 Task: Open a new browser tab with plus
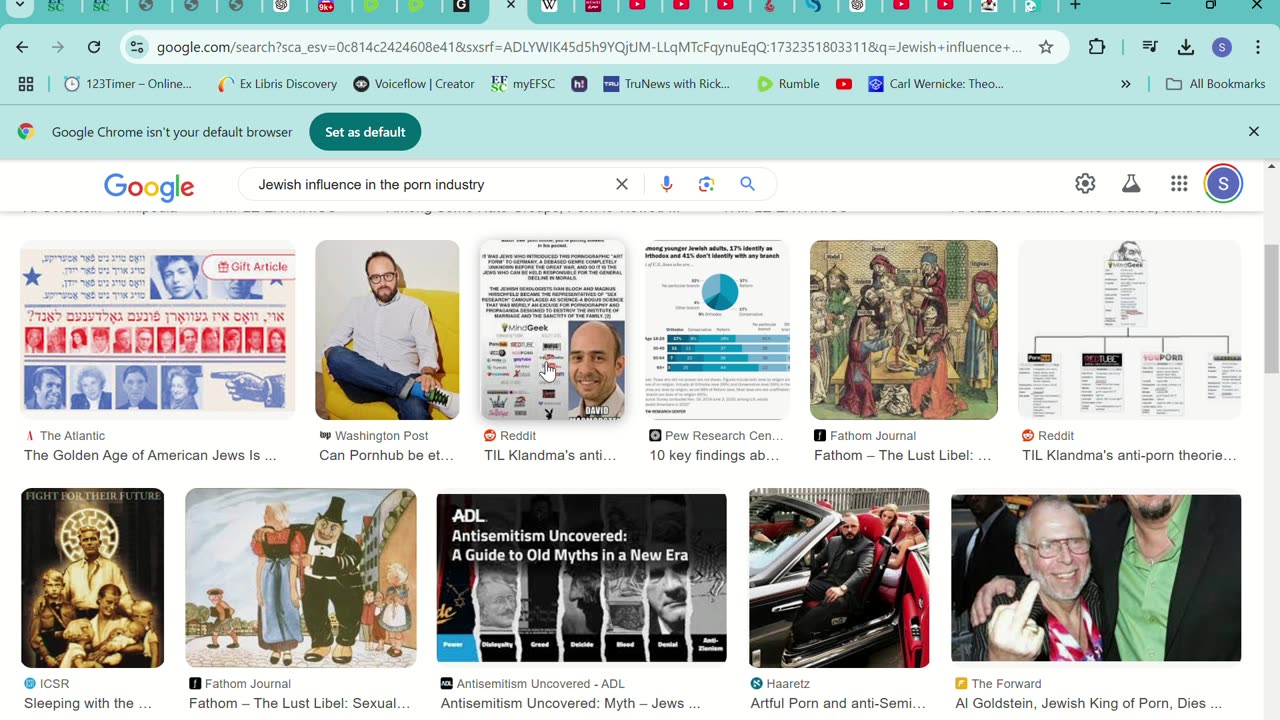pos(1075,6)
